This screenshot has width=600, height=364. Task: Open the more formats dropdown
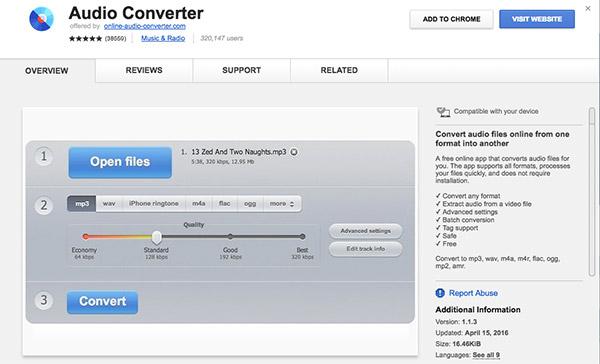(282, 204)
